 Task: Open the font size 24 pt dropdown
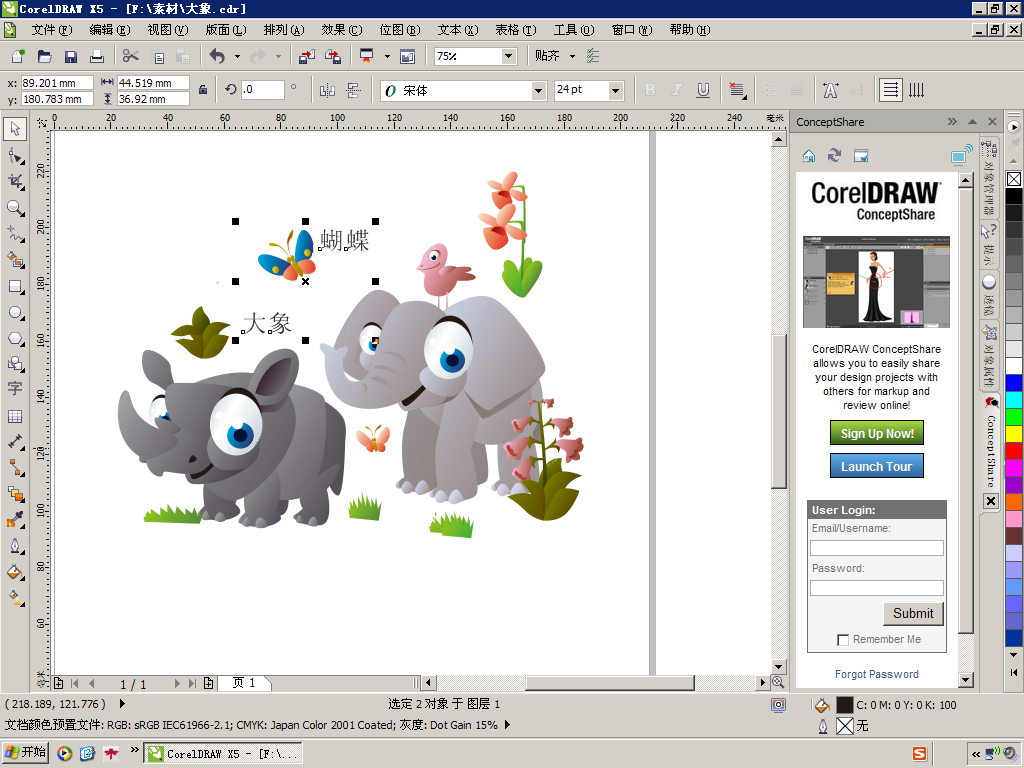pyautogui.click(x=615, y=91)
